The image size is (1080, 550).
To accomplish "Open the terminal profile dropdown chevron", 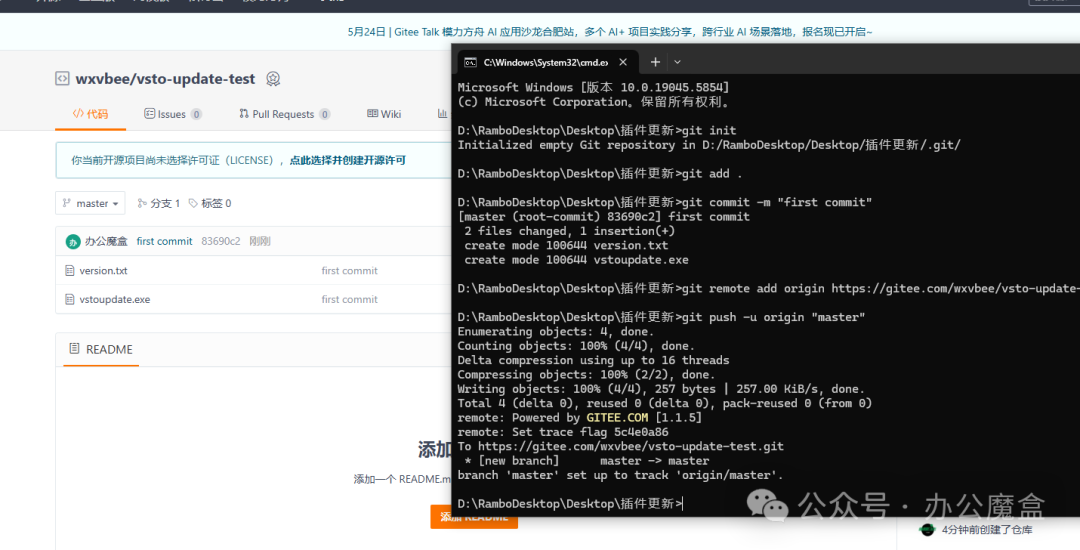I will [x=677, y=62].
